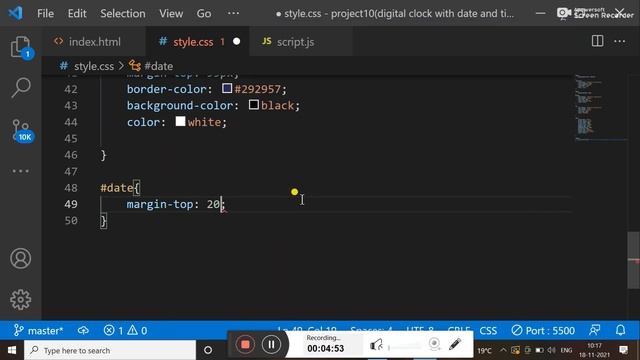Pause the screen recording
The width and height of the screenshot is (640, 360).
[271, 344]
